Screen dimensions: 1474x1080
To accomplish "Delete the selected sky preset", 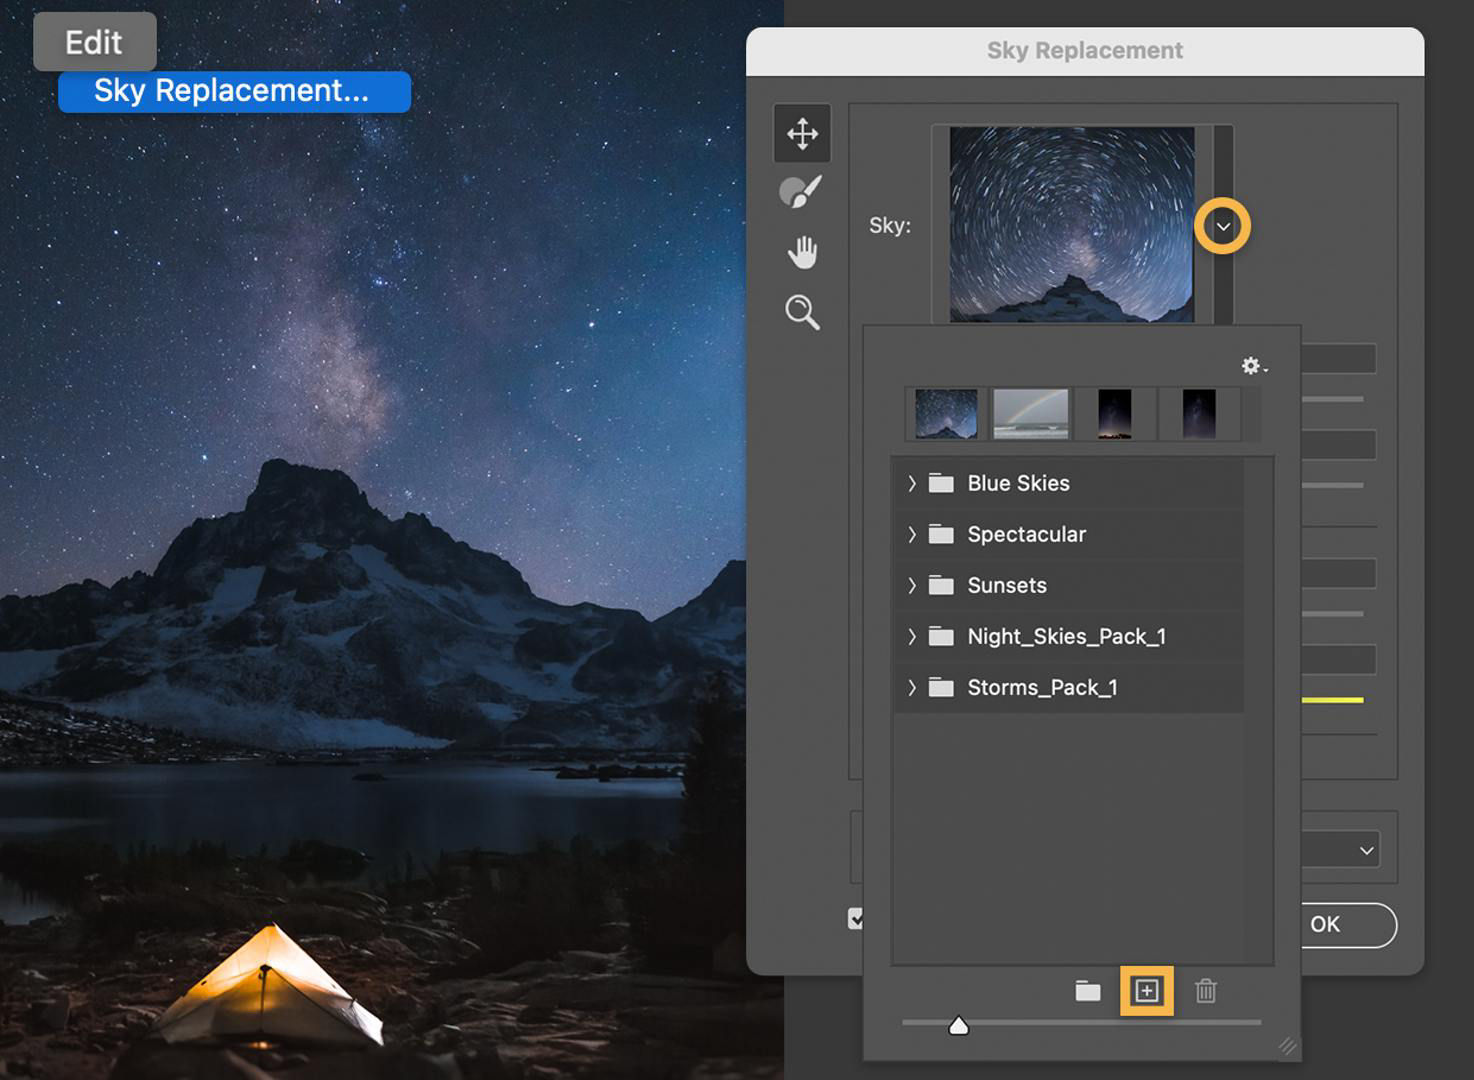I will pyautogui.click(x=1205, y=992).
